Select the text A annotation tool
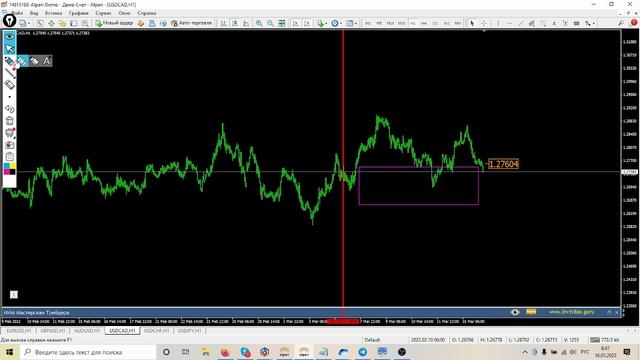 point(47,61)
